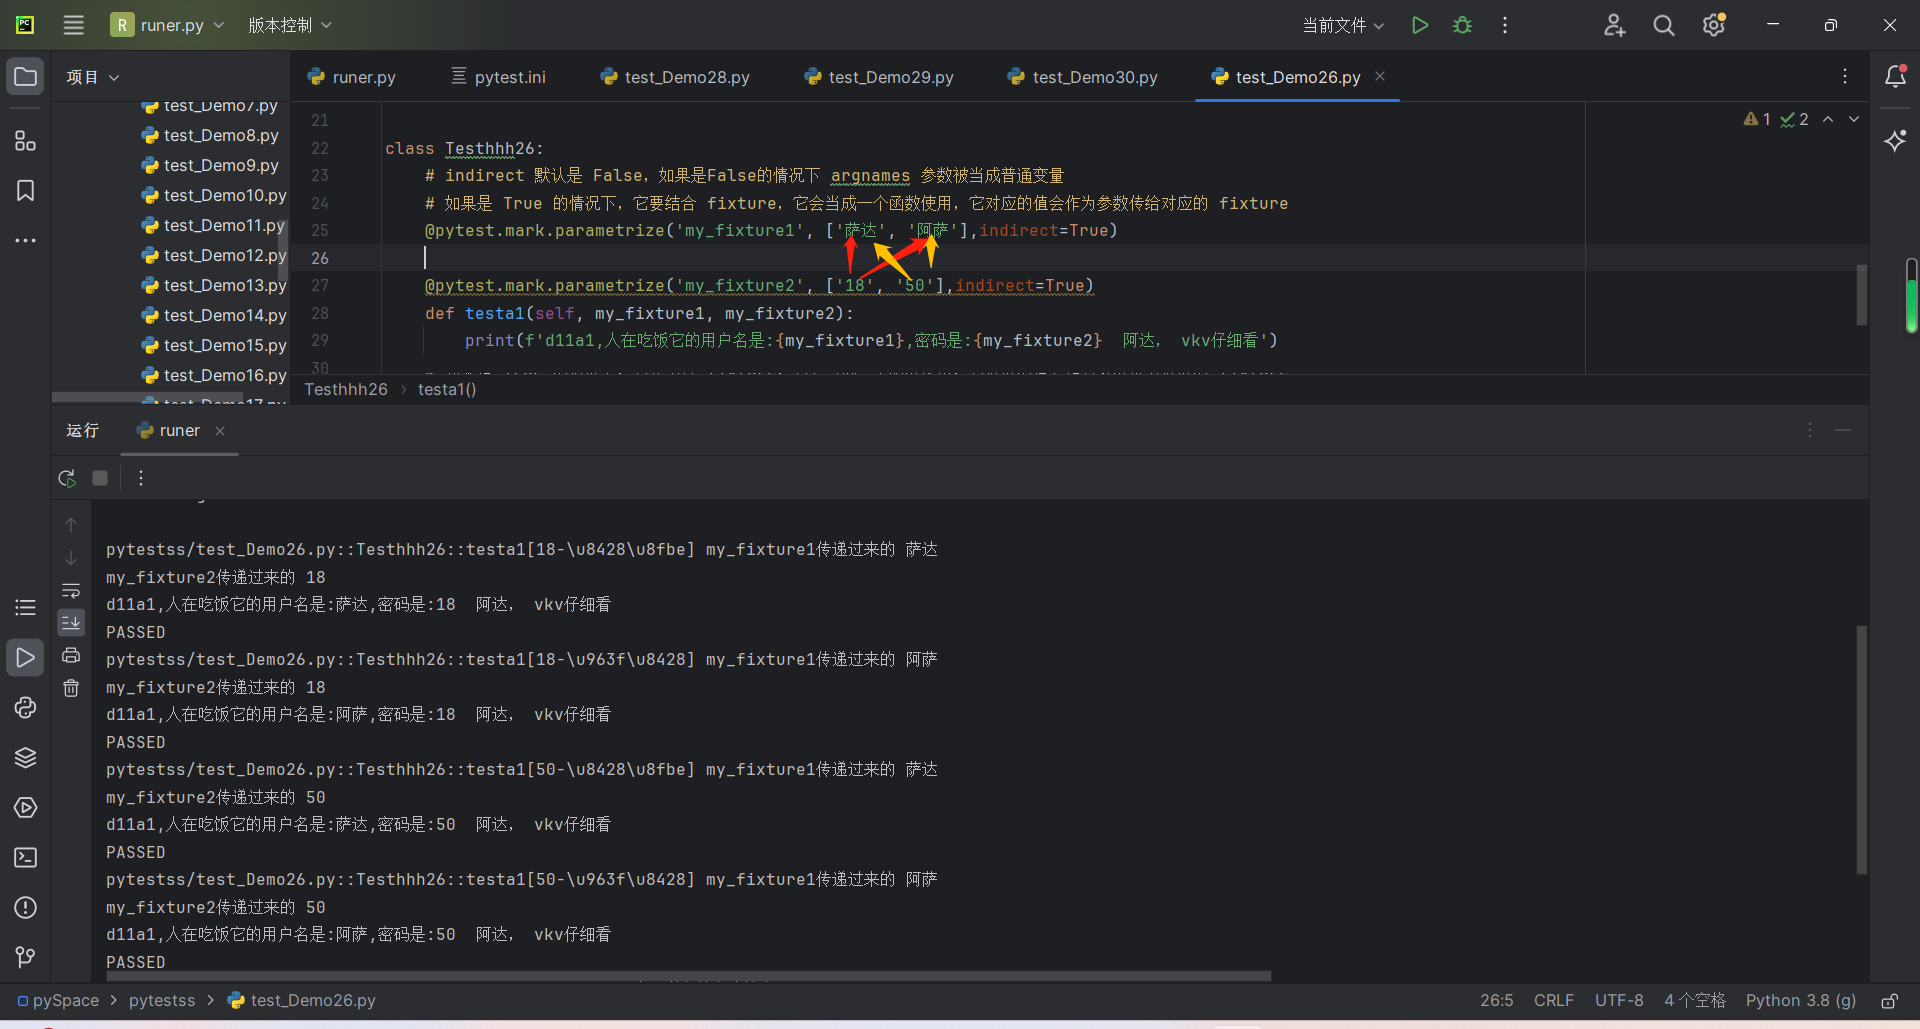Open editor tabs more options menu
1920x1029 pixels.
point(1845,76)
